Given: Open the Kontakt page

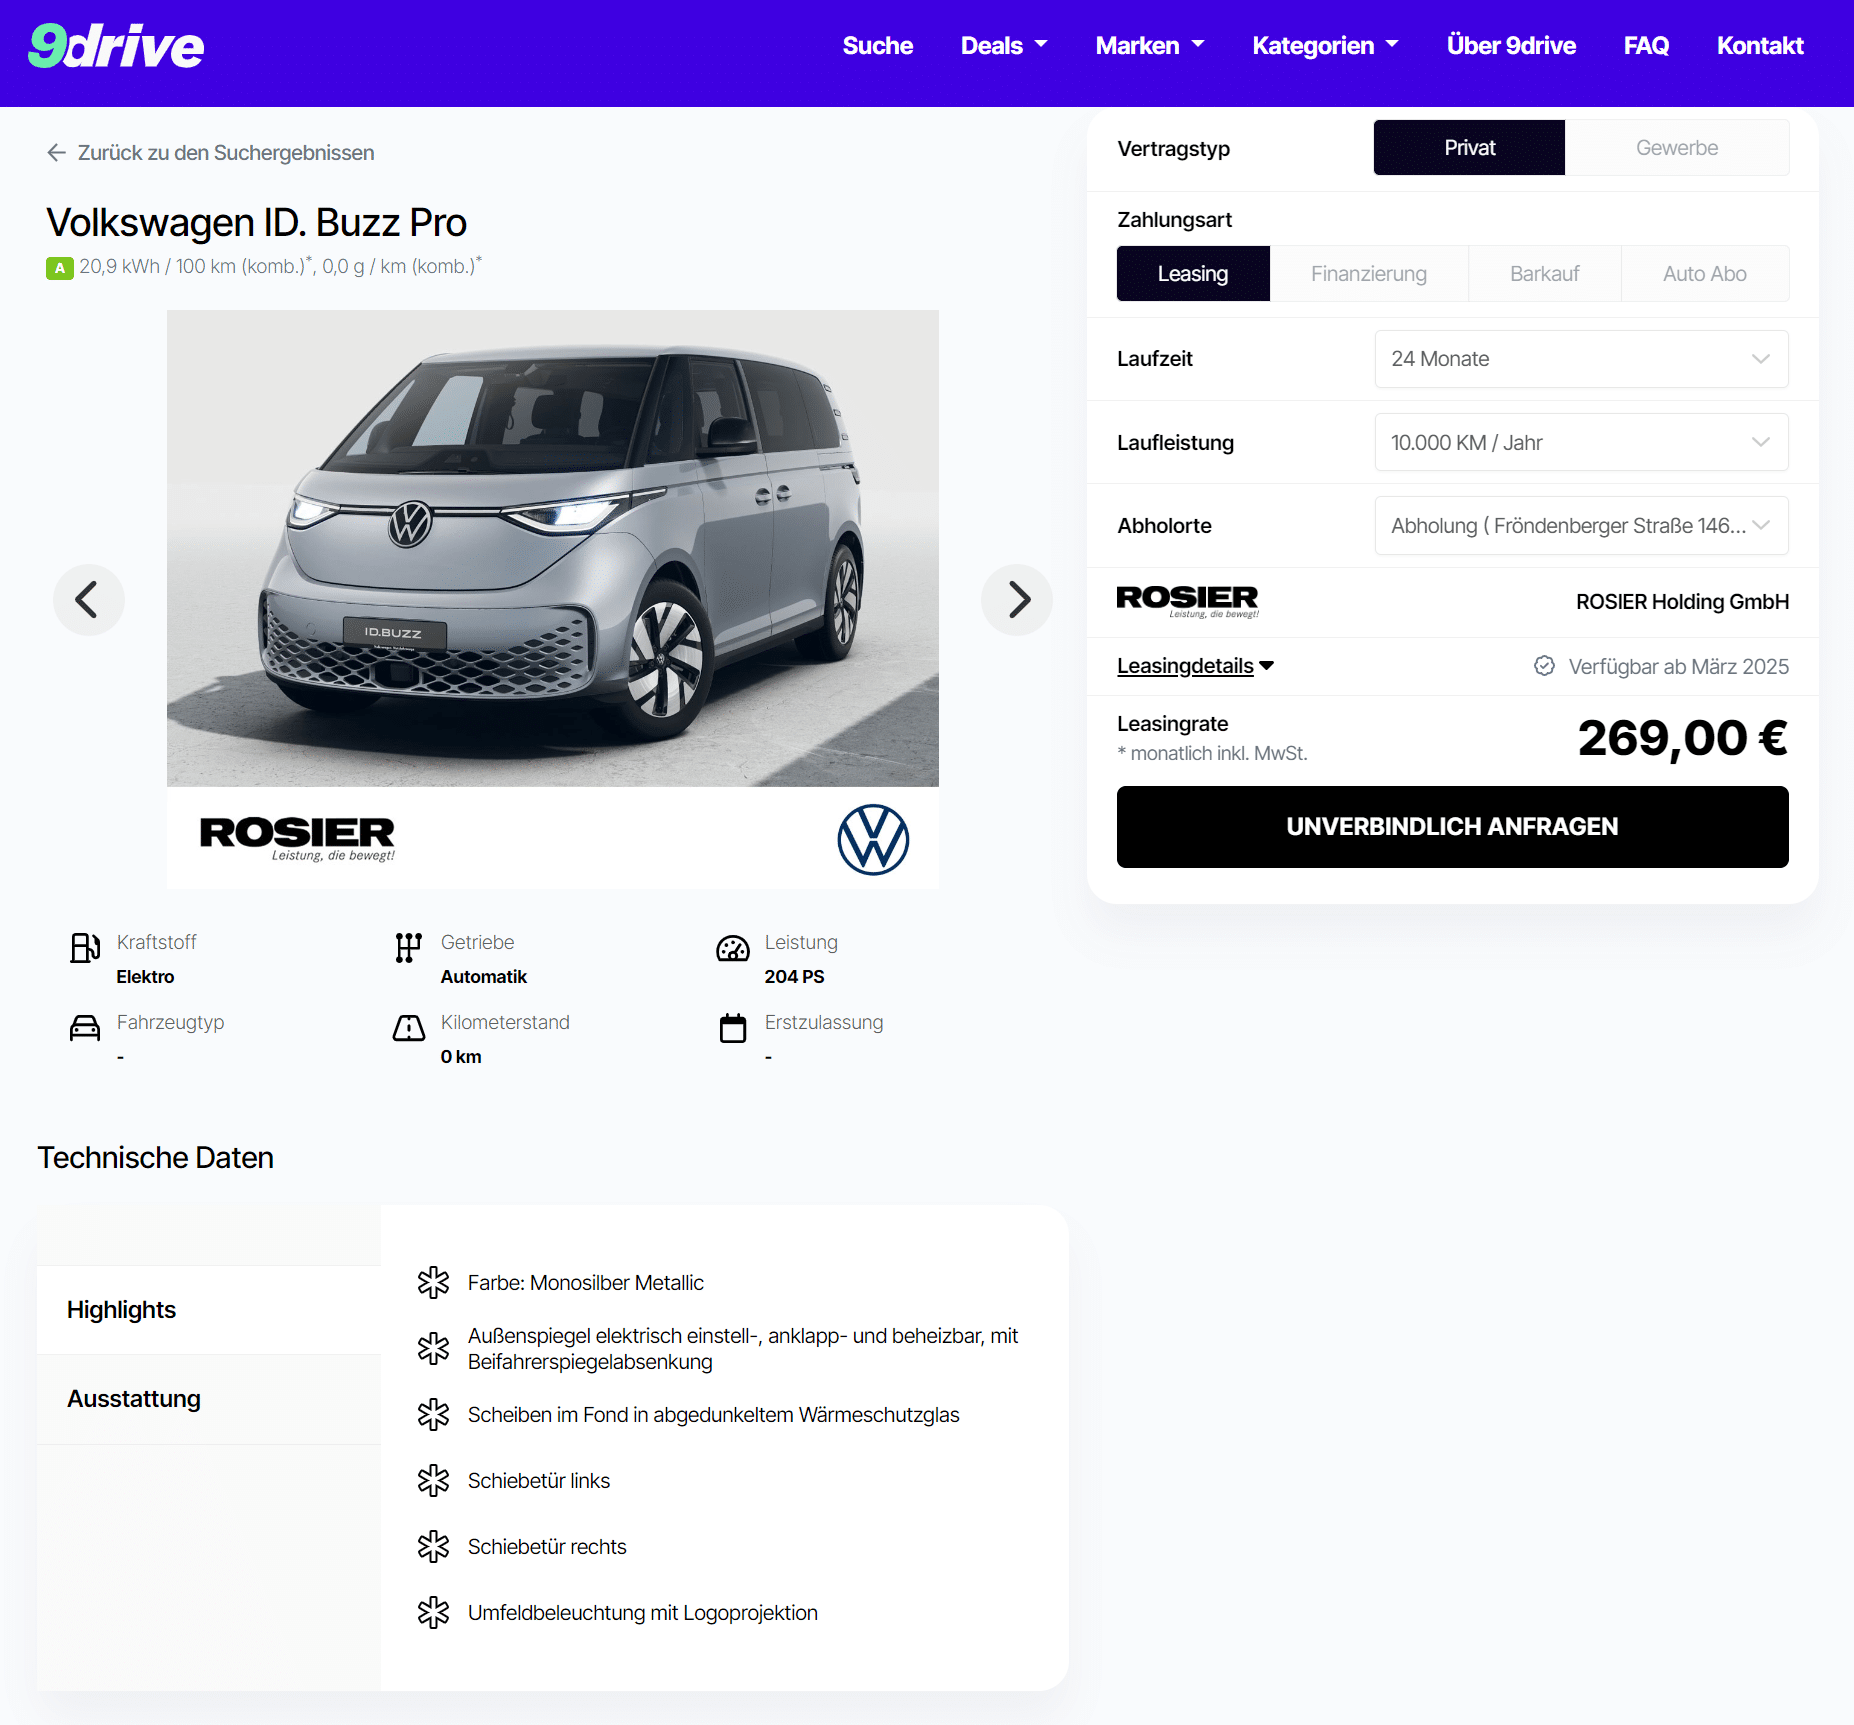Looking at the screenshot, I should click(x=1760, y=46).
